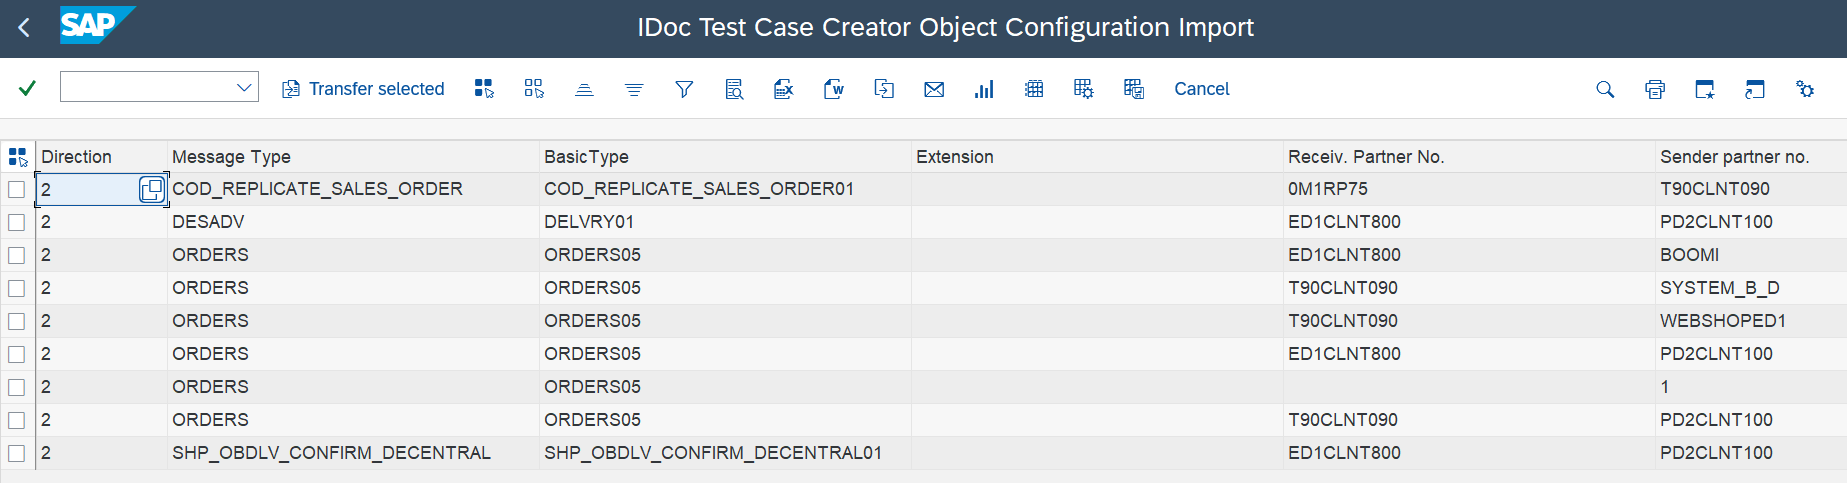Click the Print icon
This screenshot has height=483, width=1847.
1655,89
